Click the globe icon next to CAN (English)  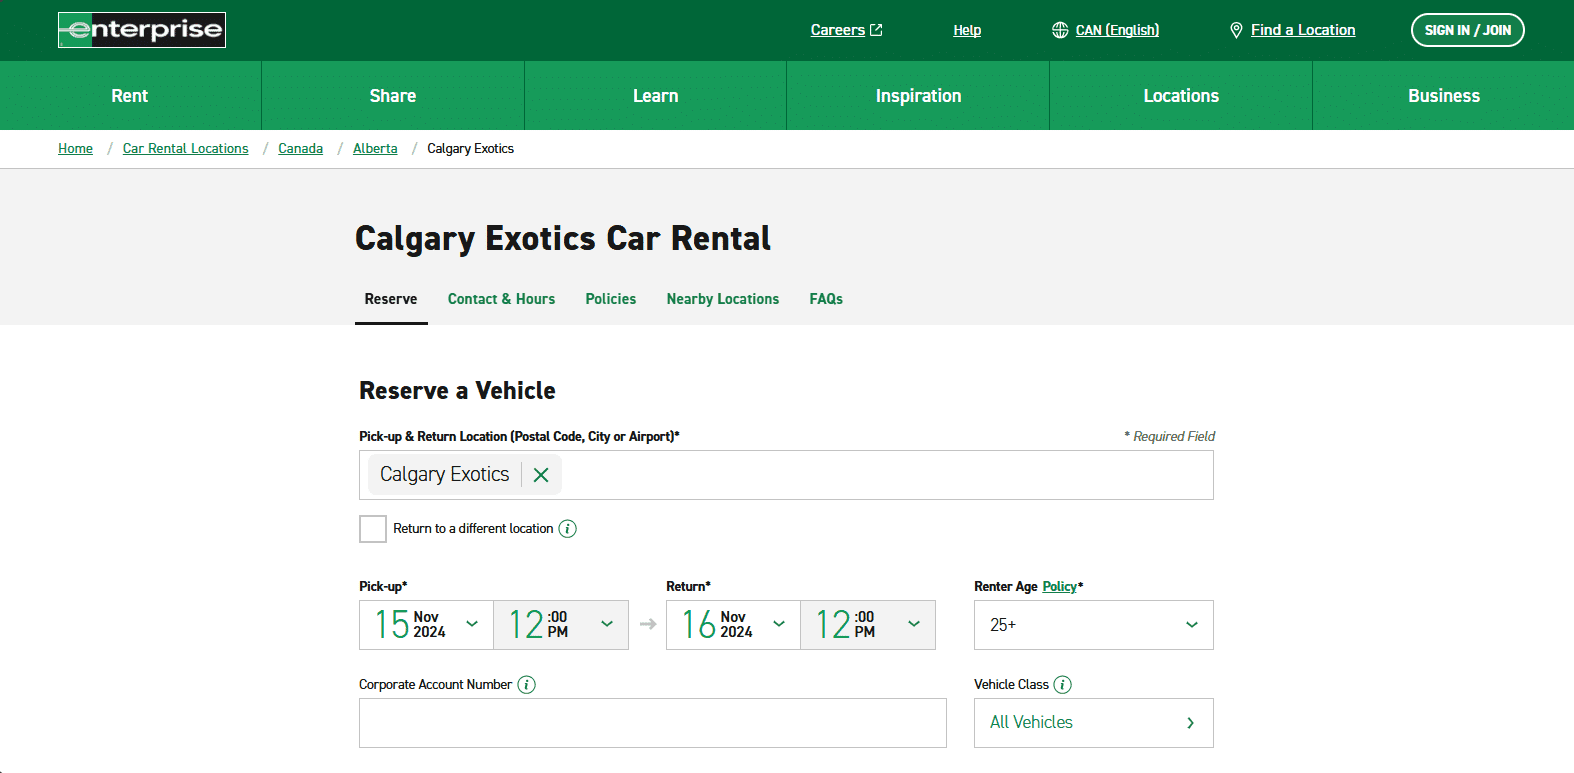(1060, 30)
